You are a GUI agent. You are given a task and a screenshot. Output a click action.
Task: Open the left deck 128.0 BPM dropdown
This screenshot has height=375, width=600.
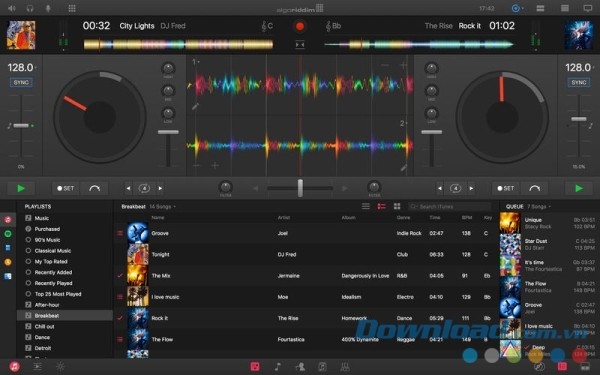tap(22, 68)
